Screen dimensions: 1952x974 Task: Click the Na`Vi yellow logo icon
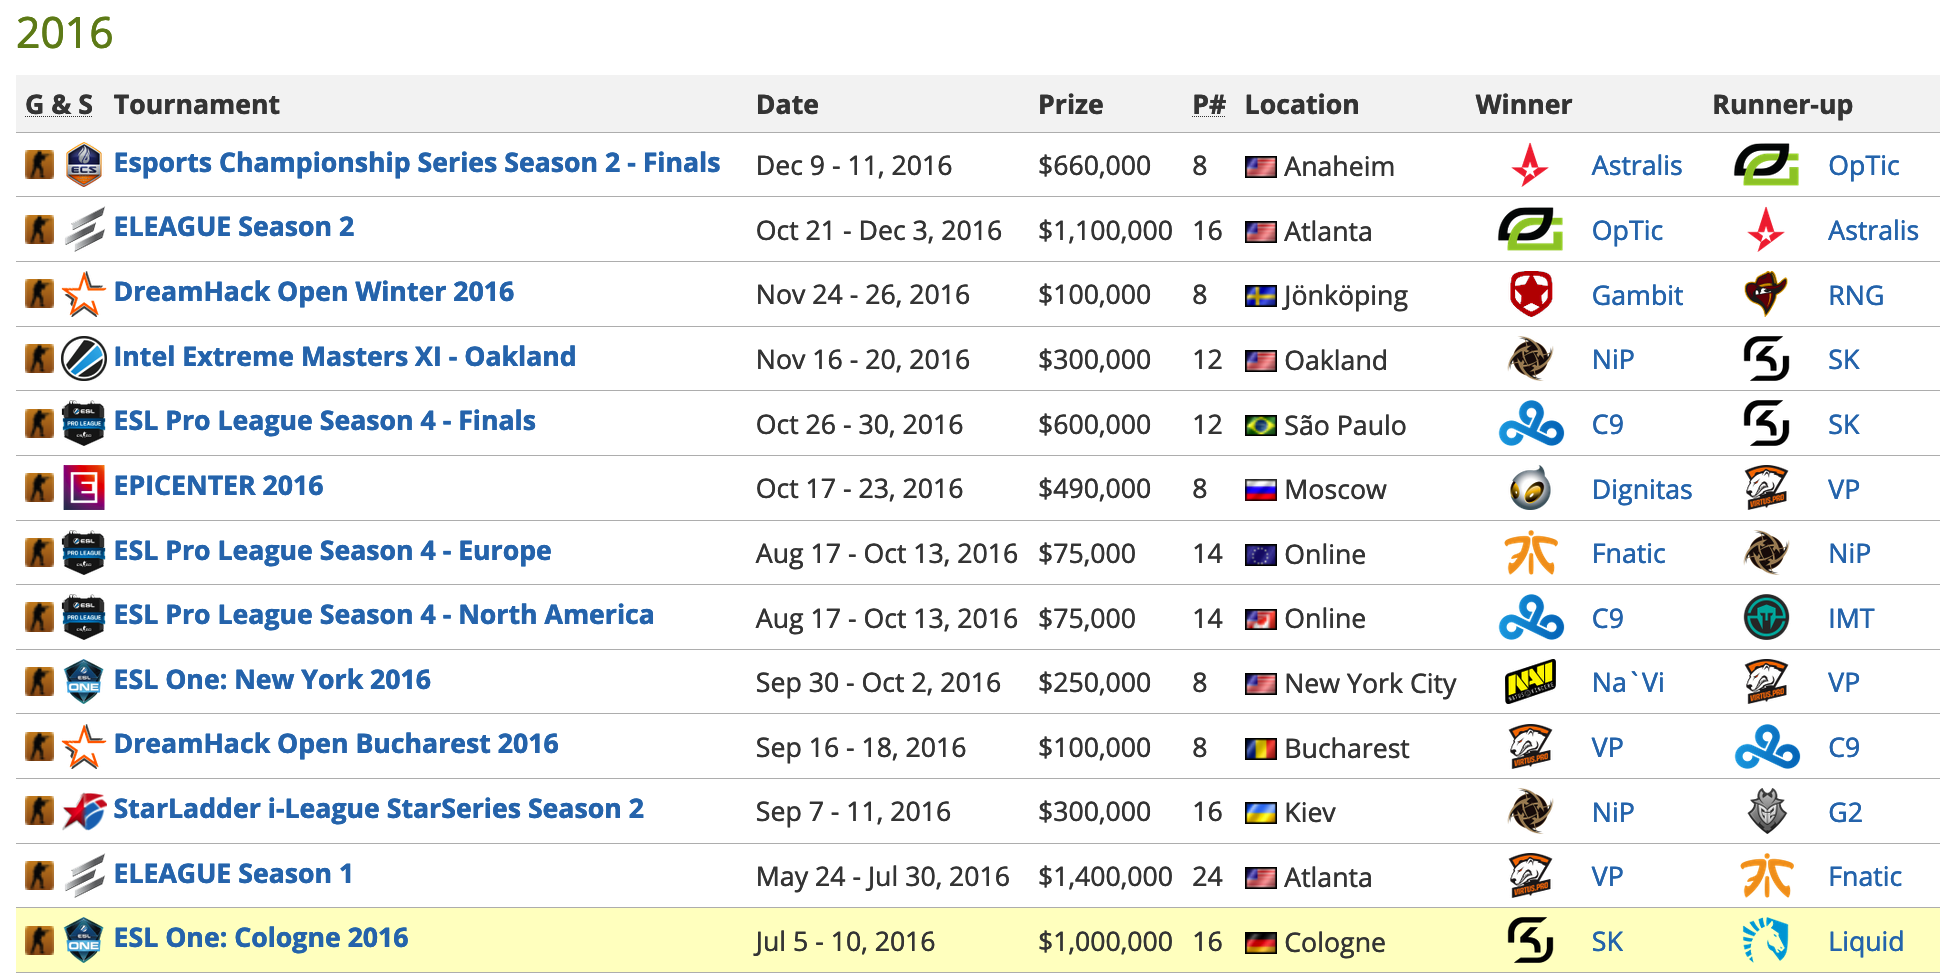(x=1530, y=682)
